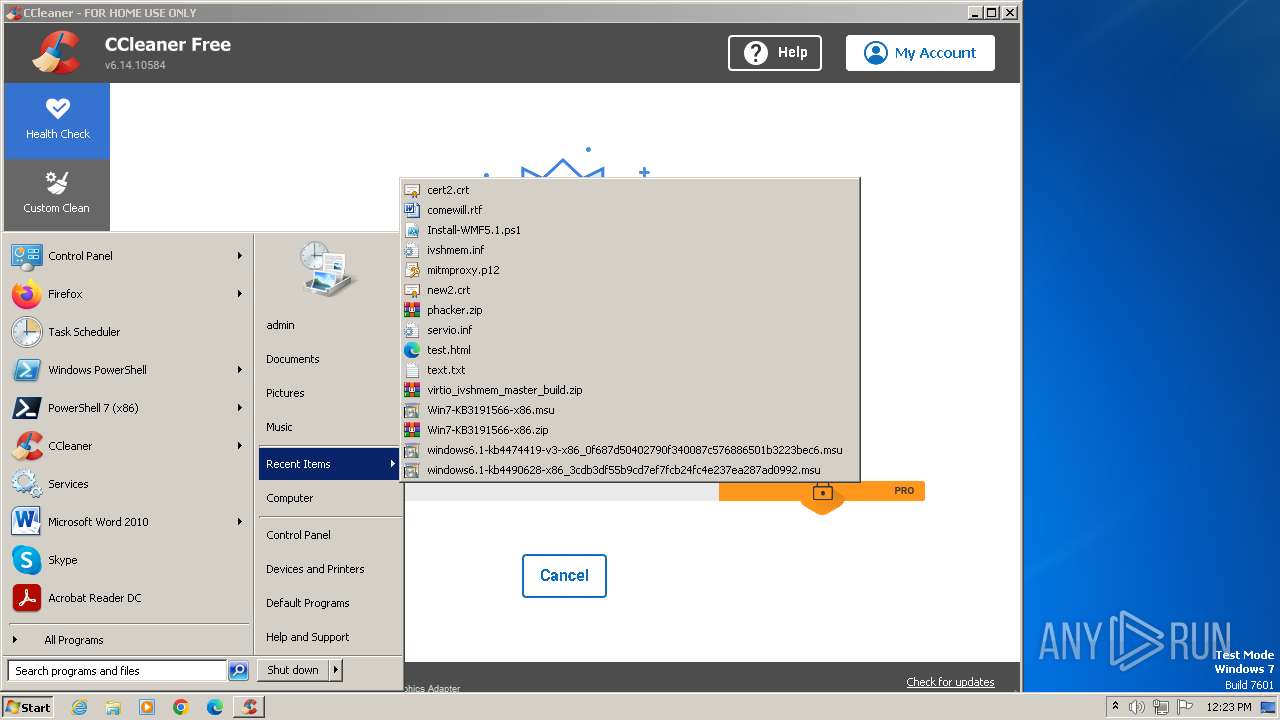Click the volume icon in system tray
The width and height of the screenshot is (1280, 720).
point(1136,707)
